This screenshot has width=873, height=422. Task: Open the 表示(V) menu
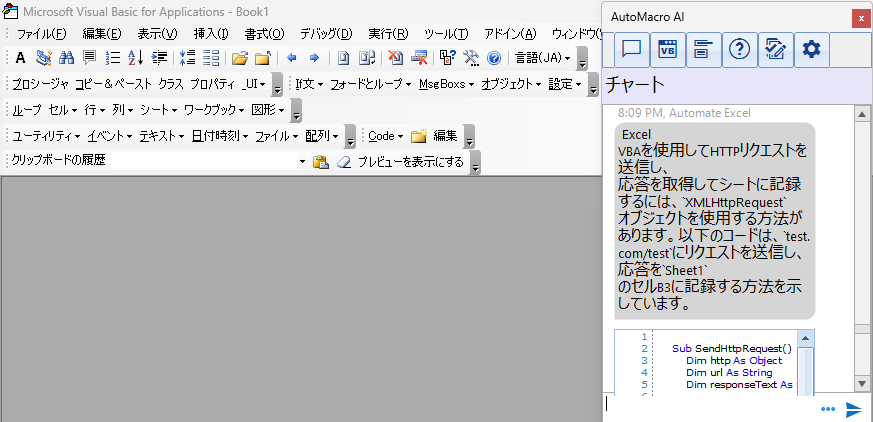coord(158,33)
